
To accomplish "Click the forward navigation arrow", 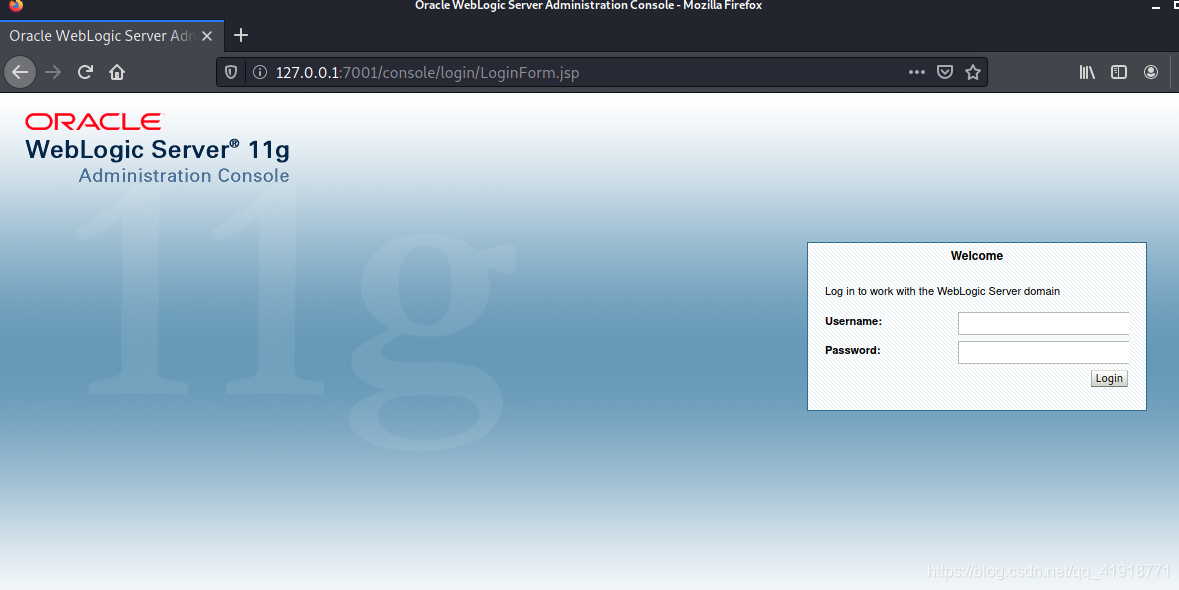I will [x=53, y=72].
